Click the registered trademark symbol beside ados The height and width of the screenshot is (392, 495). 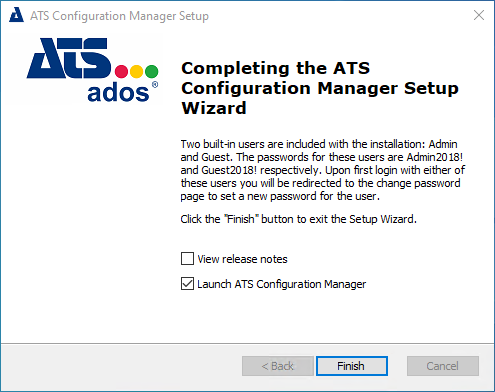pyautogui.click(x=155, y=85)
